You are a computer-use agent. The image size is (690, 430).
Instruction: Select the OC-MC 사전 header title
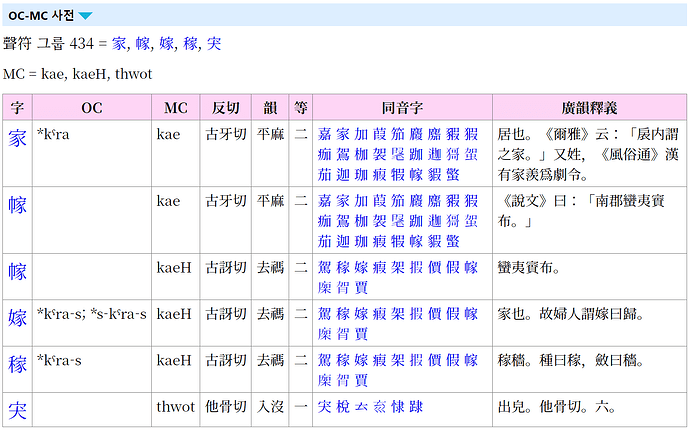tap(41, 16)
